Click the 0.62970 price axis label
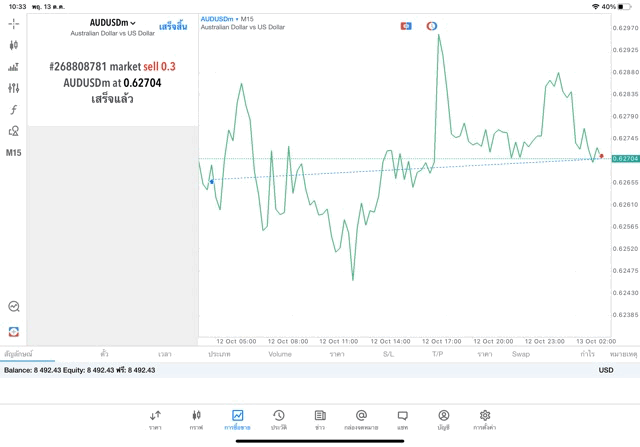The image size is (640, 447). [625, 28]
